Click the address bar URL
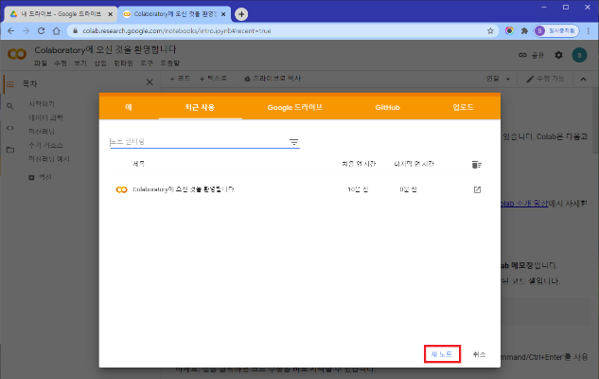Viewport: 599px width, 379px height. pos(176,31)
